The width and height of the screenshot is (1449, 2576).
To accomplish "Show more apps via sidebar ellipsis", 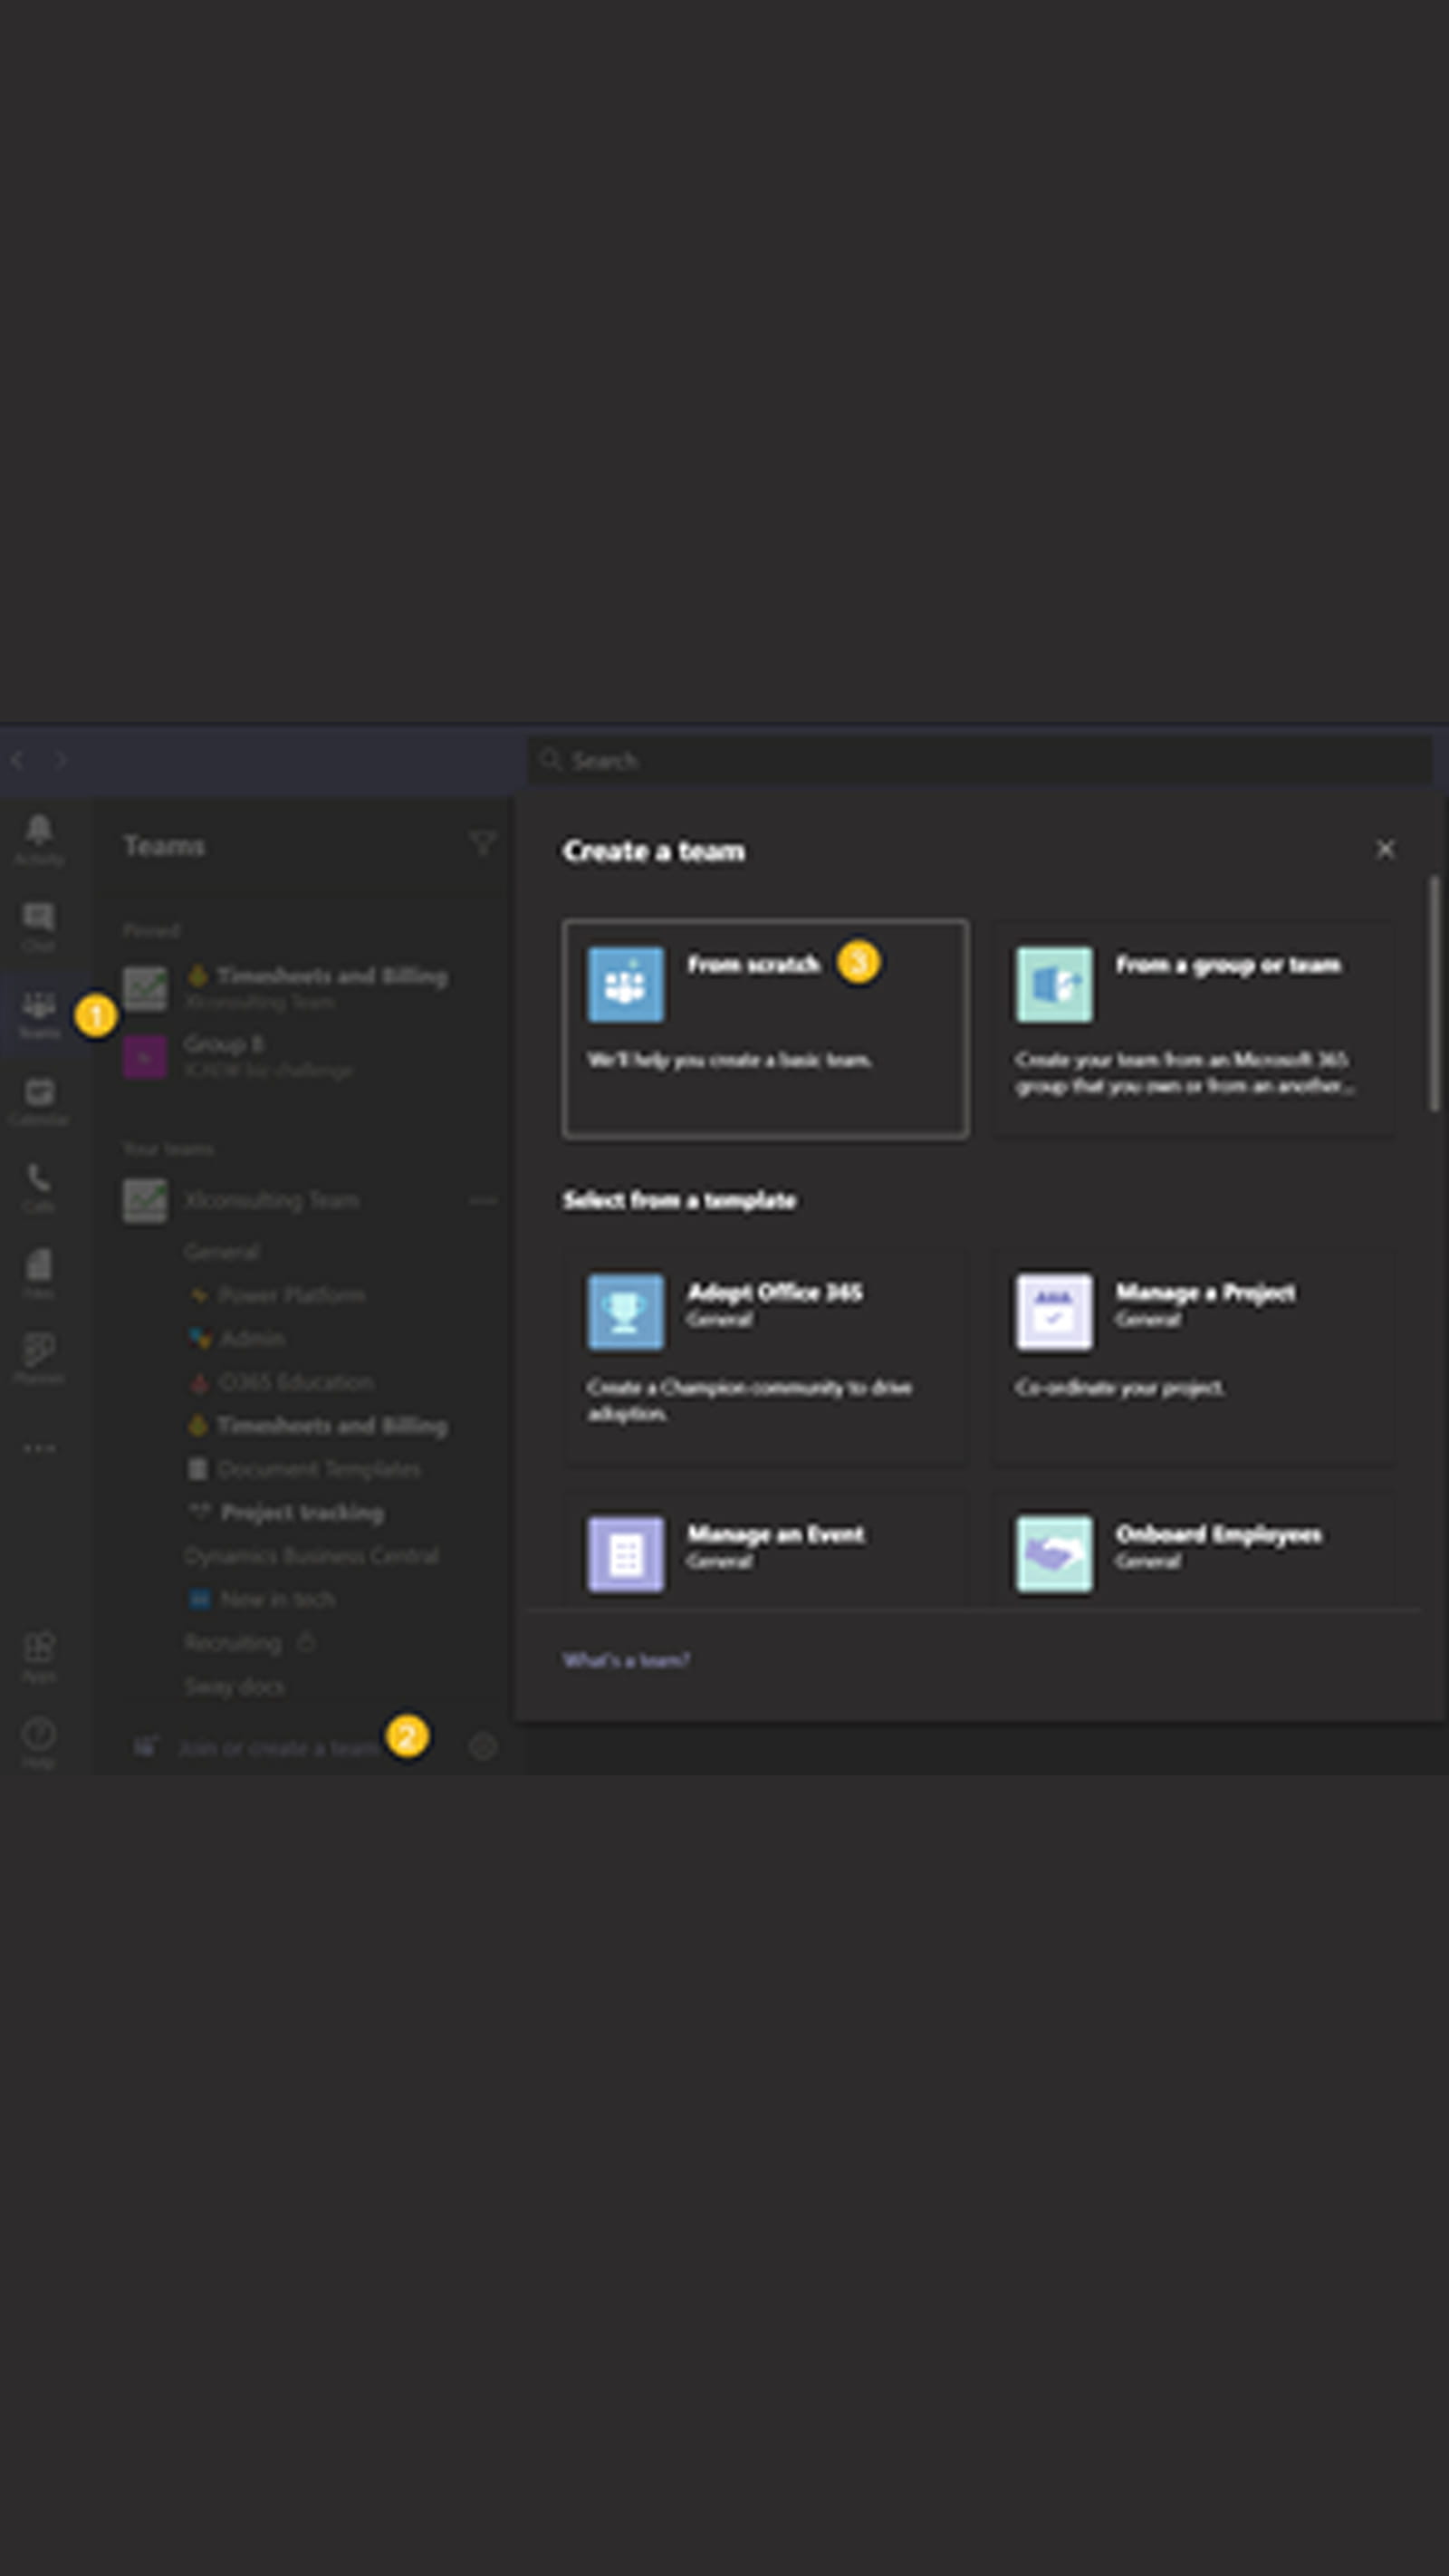I will [39, 1448].
